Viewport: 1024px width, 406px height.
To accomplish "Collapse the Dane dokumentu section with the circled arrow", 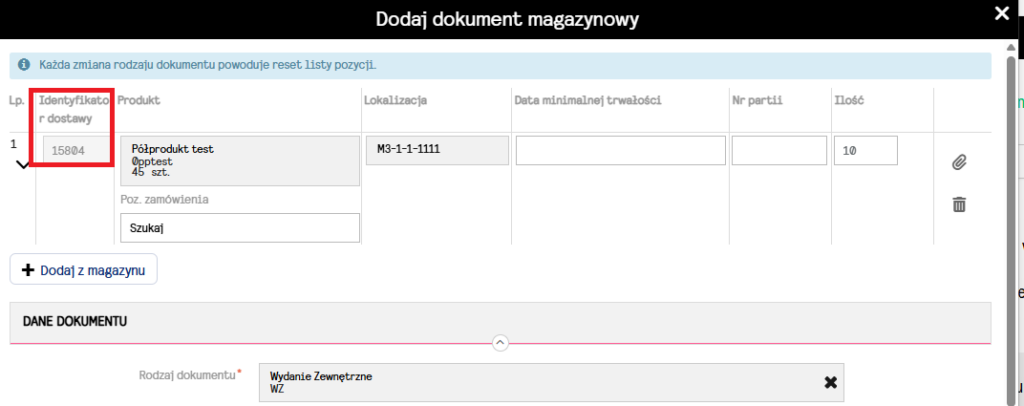I will [x=500, y=343].
